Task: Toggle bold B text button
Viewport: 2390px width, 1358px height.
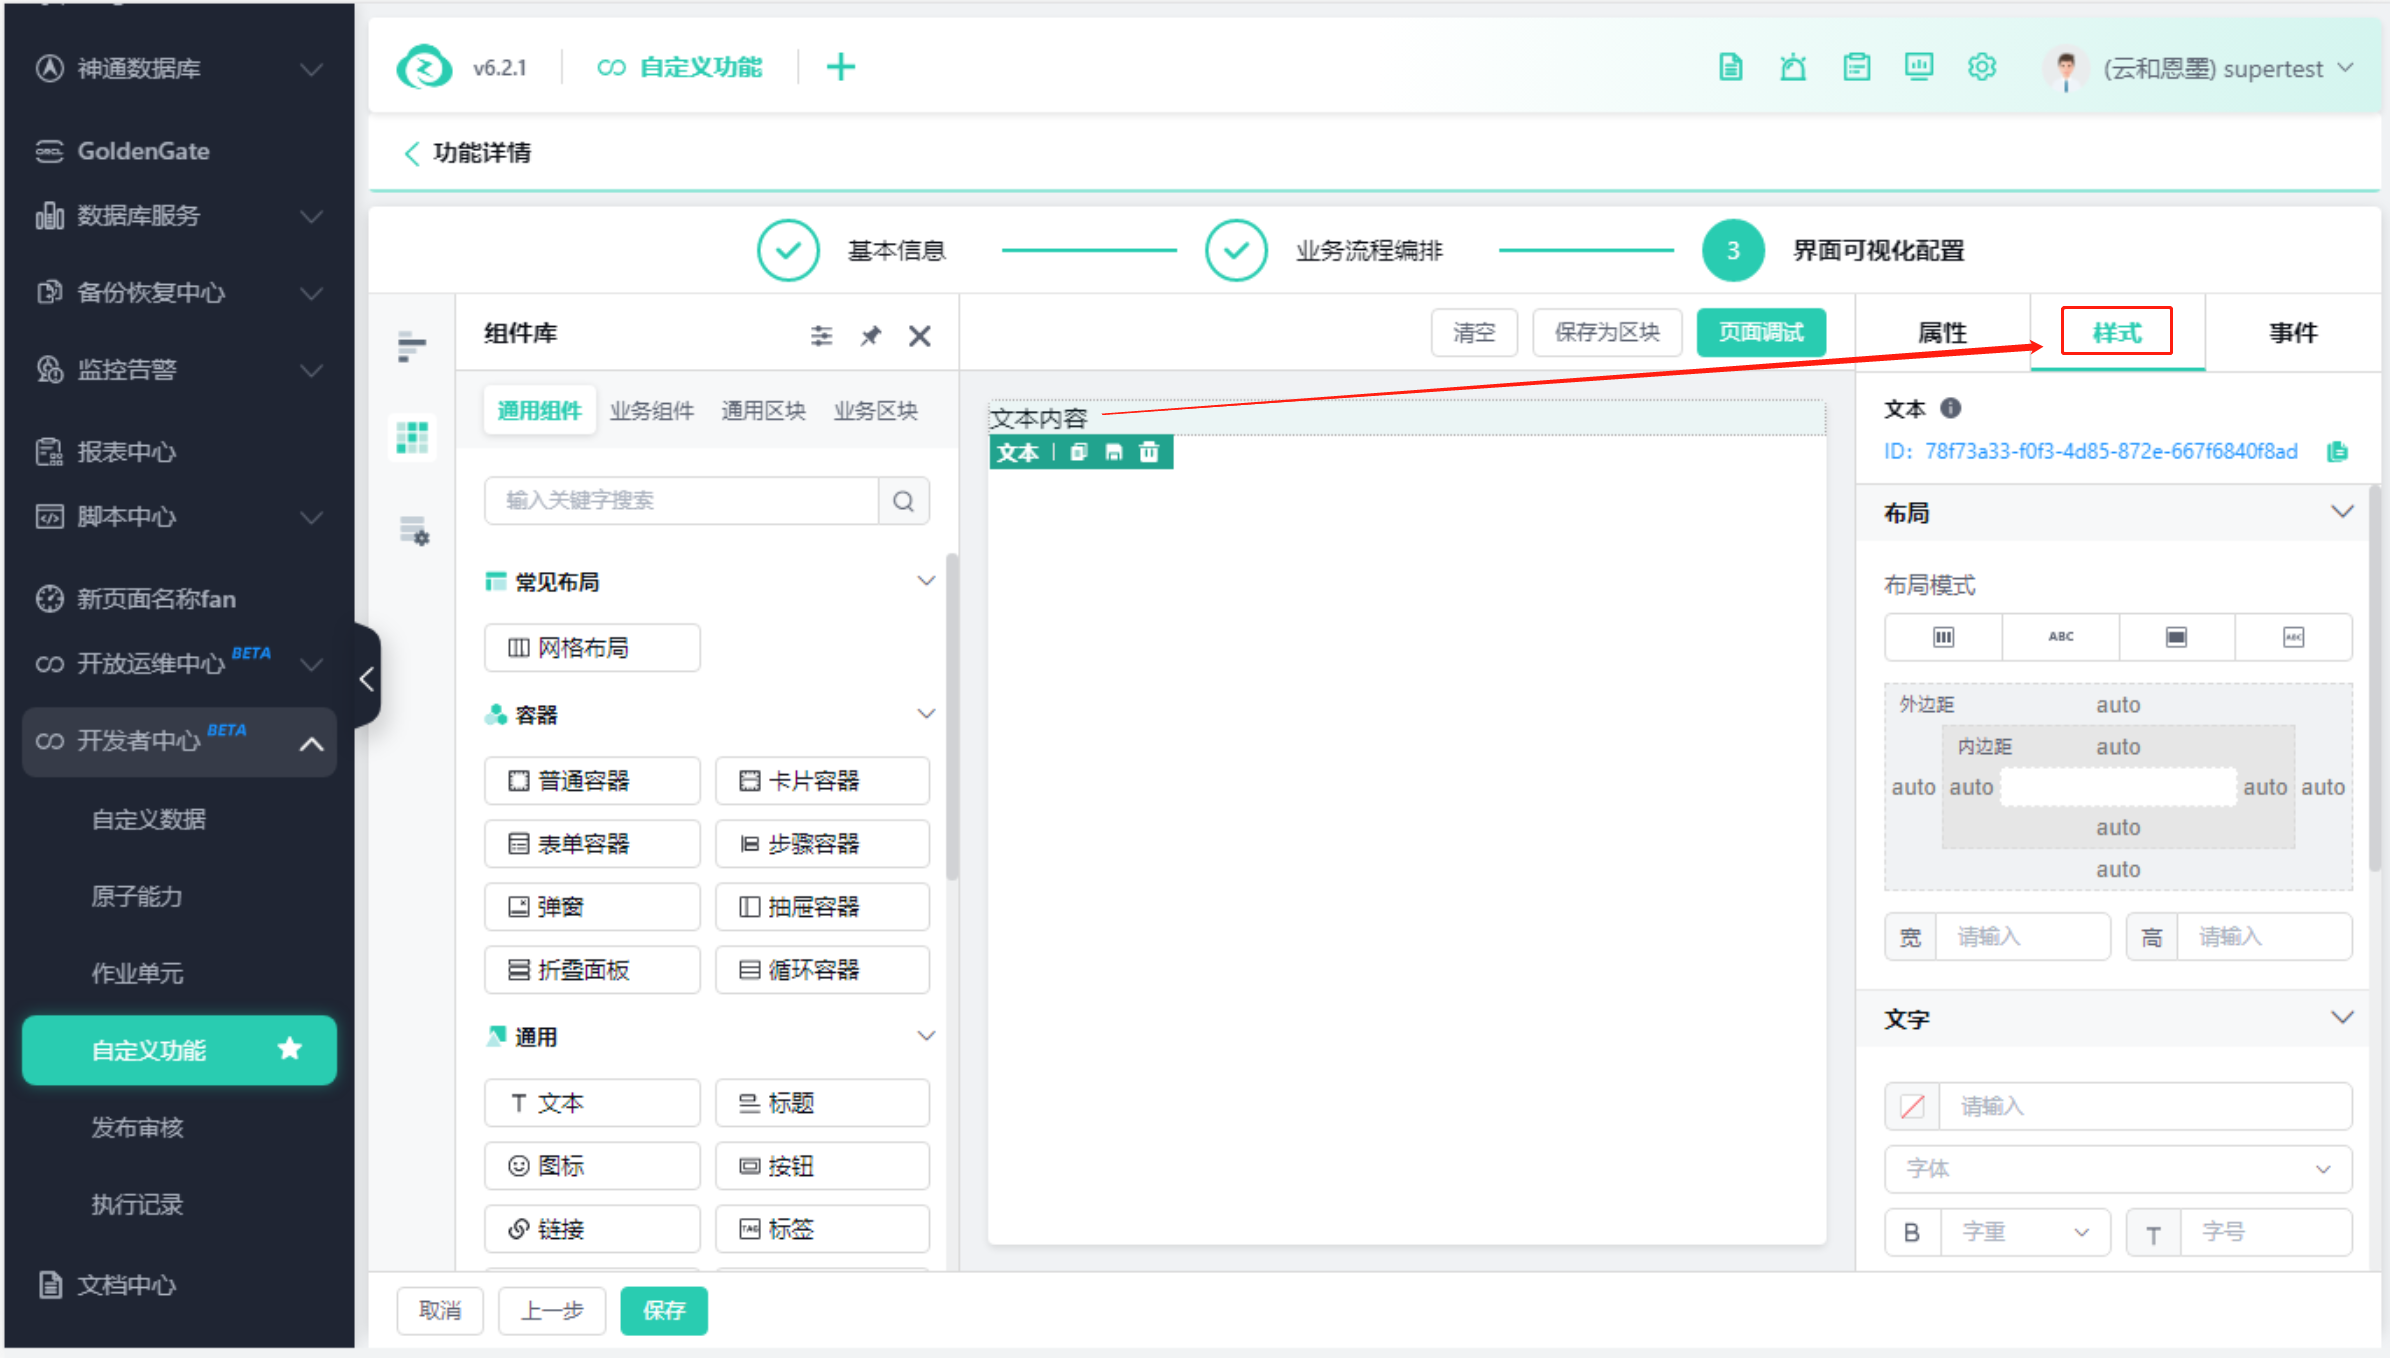Action: click(1912, 1232)
